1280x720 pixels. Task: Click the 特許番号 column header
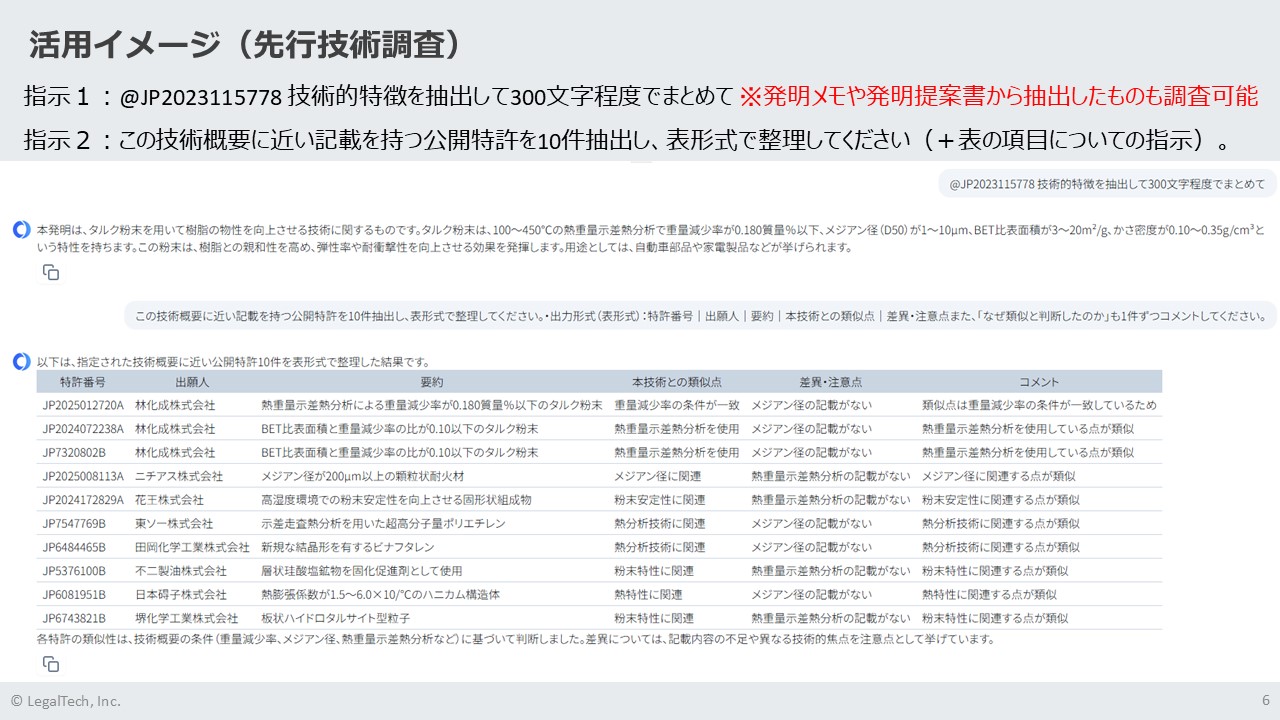click(82, 382)
